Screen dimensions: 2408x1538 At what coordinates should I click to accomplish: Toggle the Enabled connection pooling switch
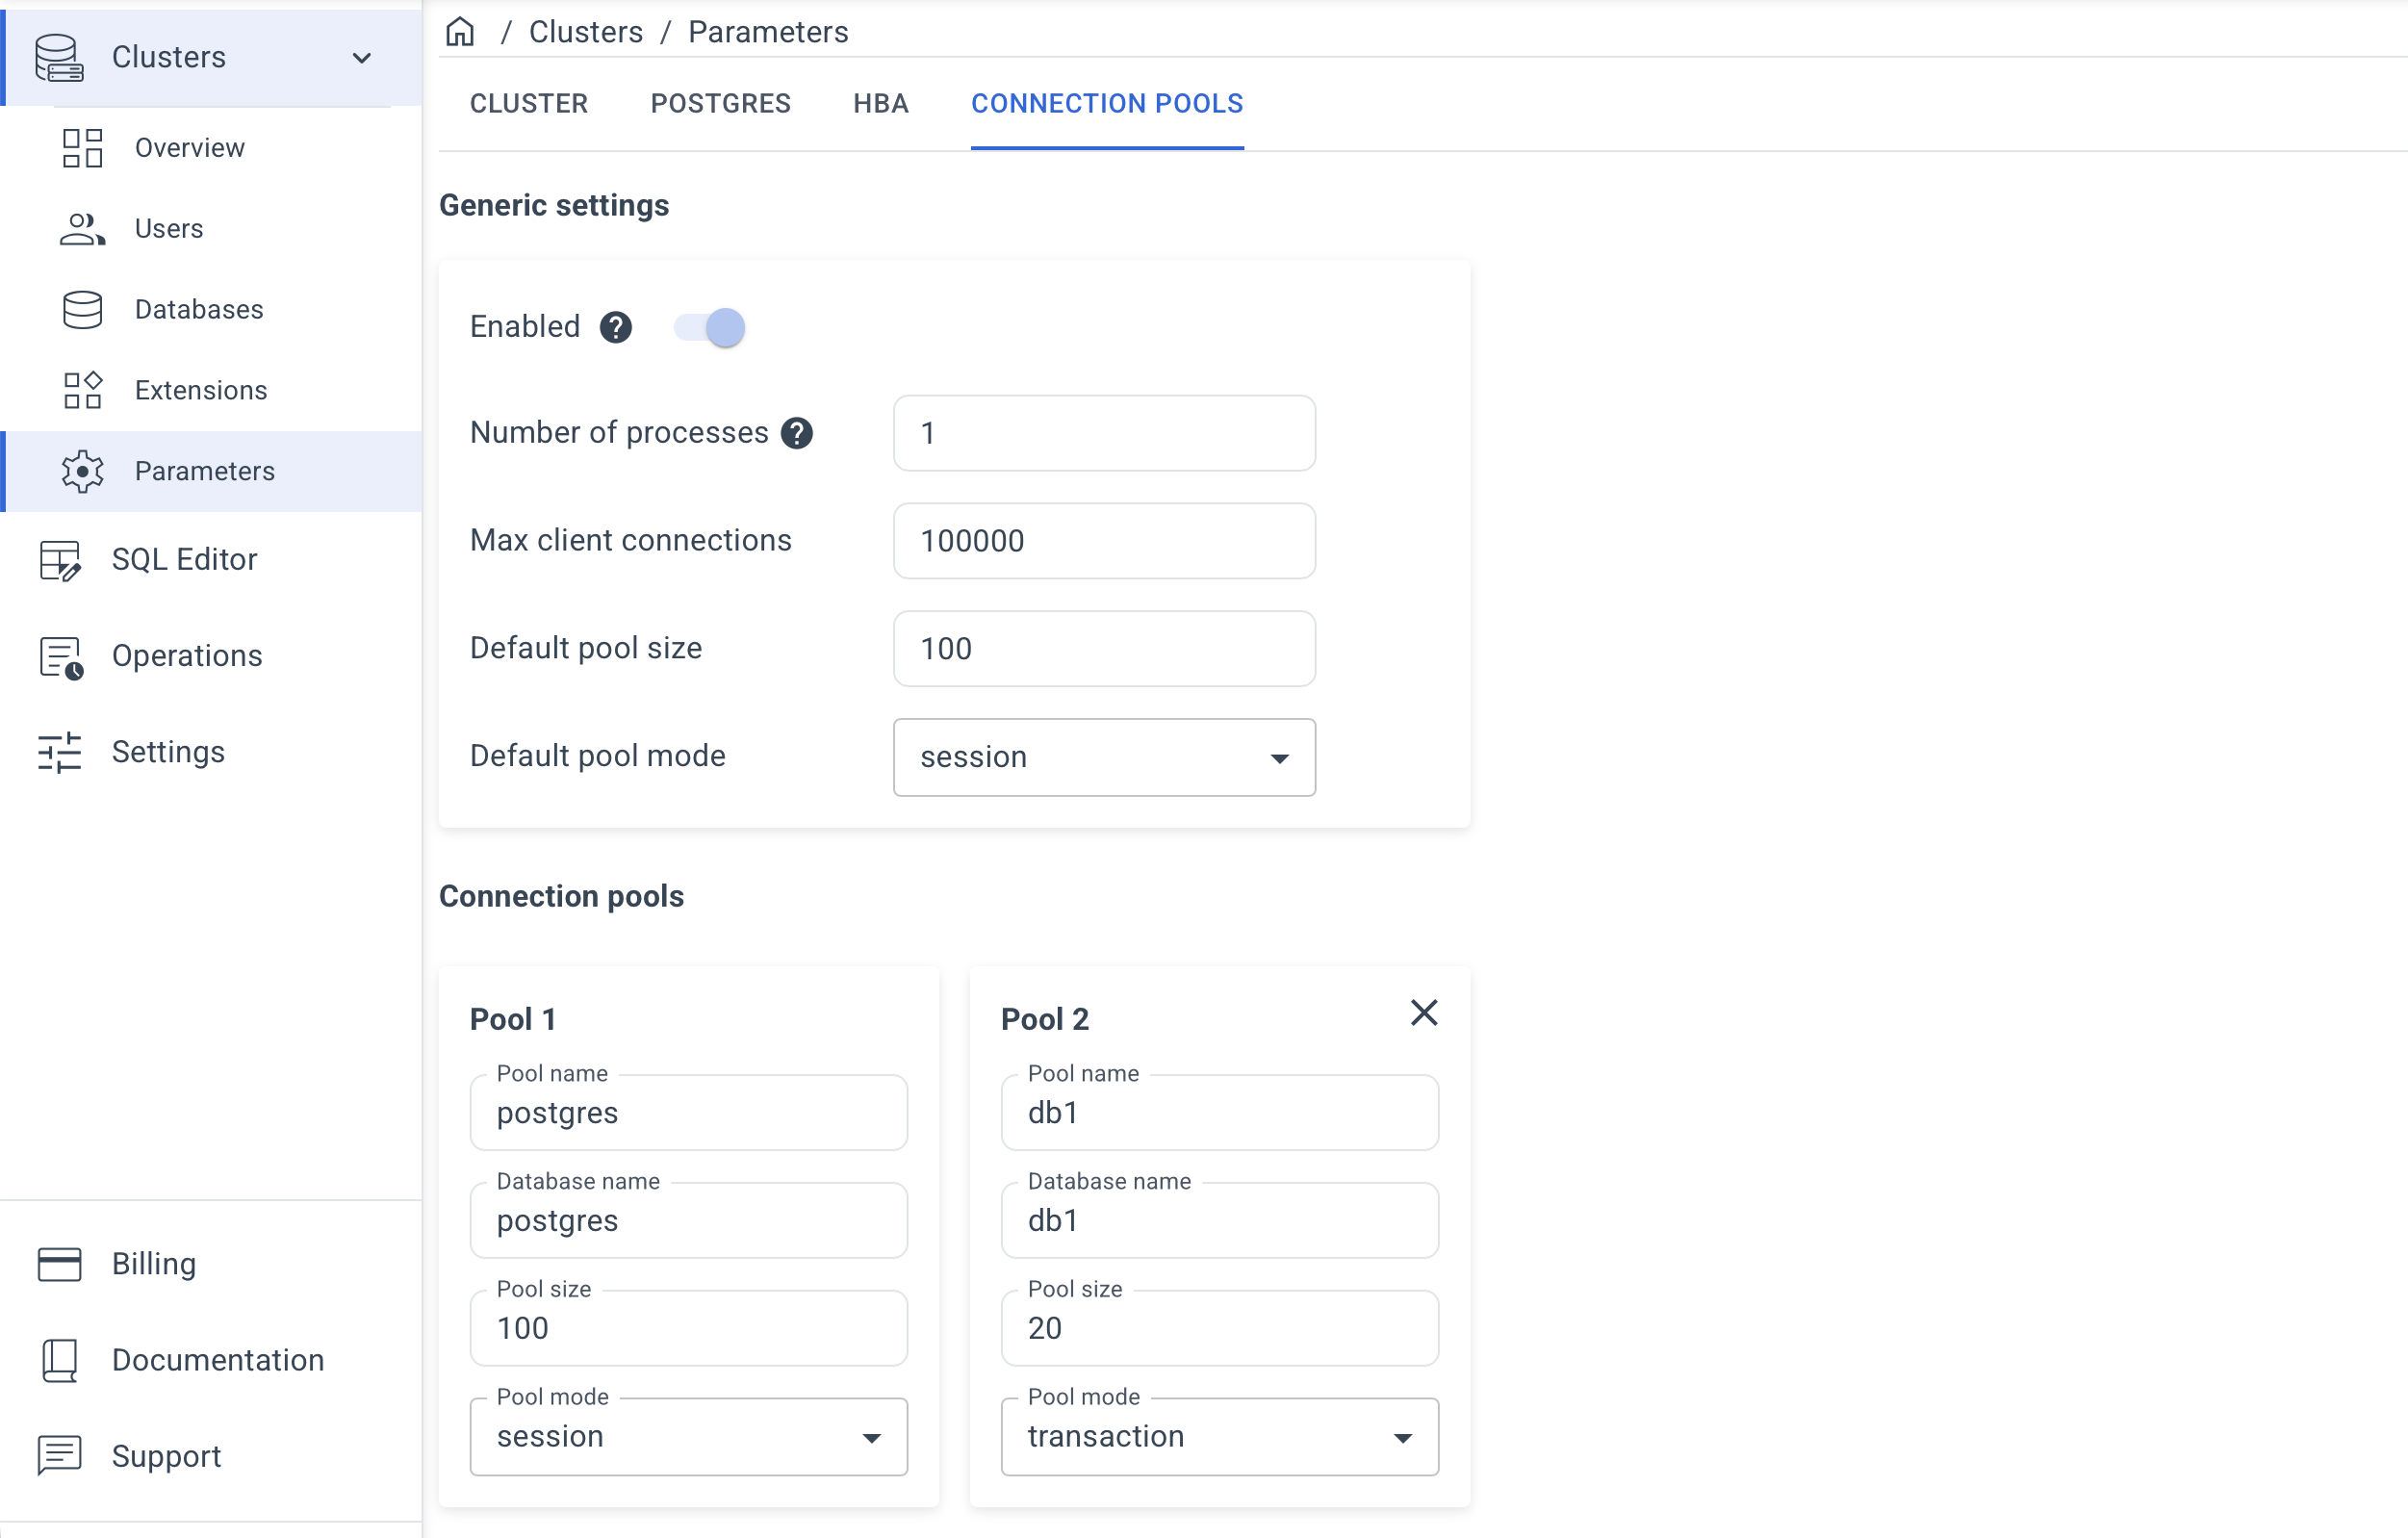coord(710,327)
